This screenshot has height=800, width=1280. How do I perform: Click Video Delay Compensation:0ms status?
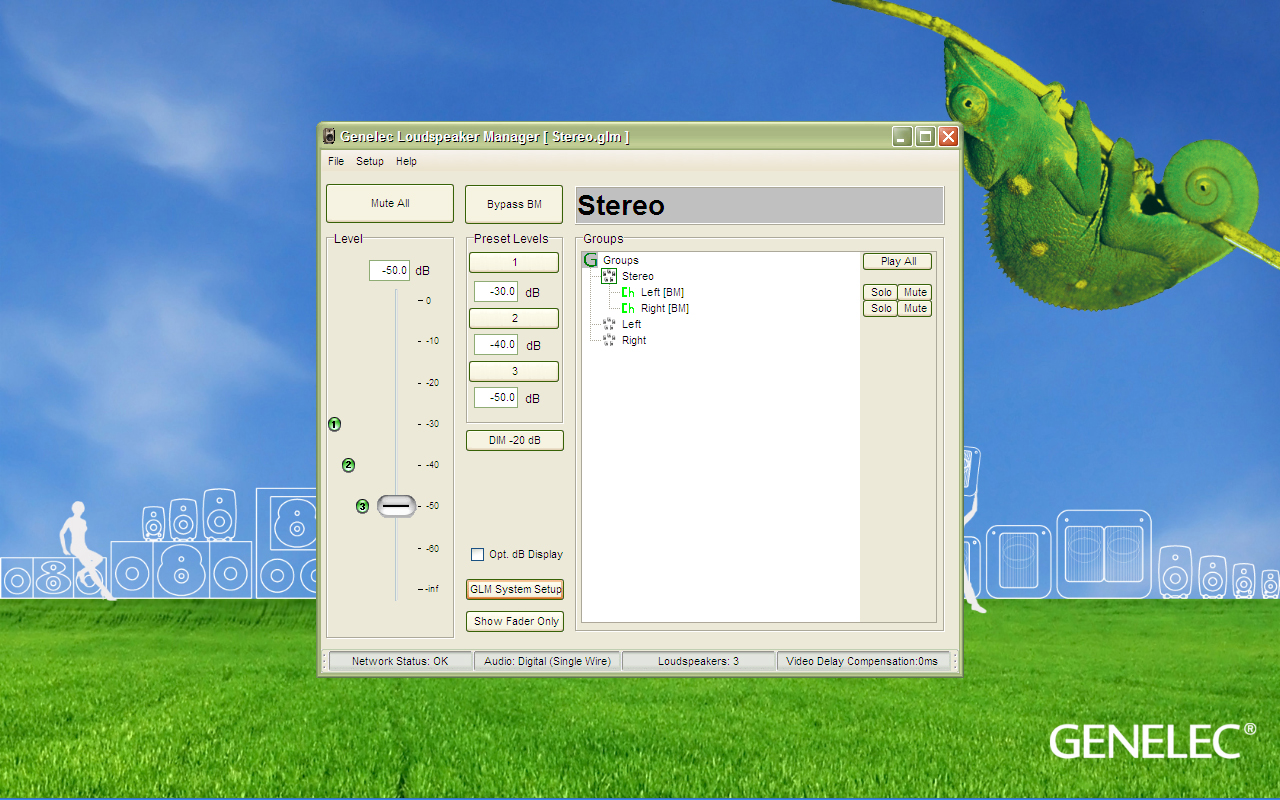click(862, 661)
